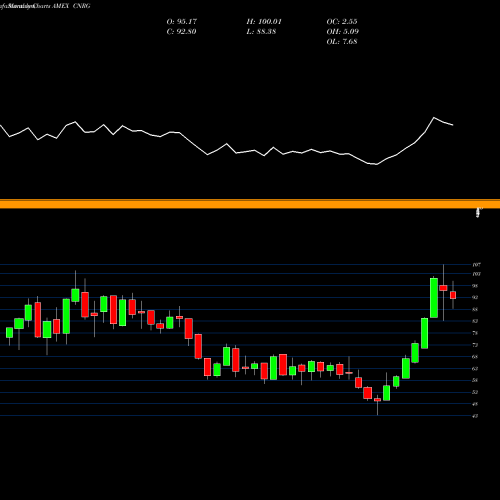Click the "OC: 2.55" readout

click(x=342, y=22)
